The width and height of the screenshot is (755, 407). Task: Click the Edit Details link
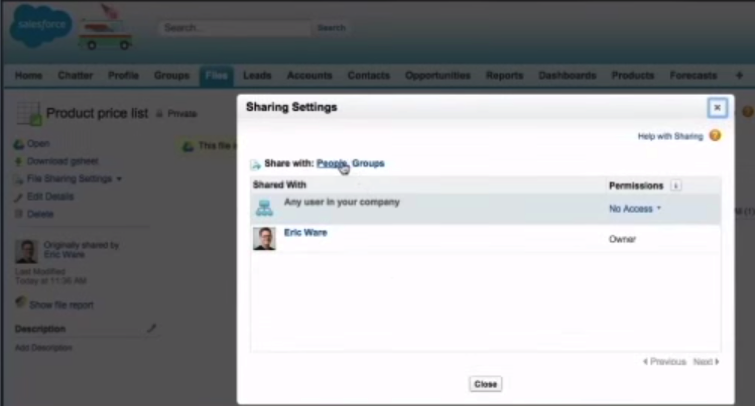(x=50, y=197)
